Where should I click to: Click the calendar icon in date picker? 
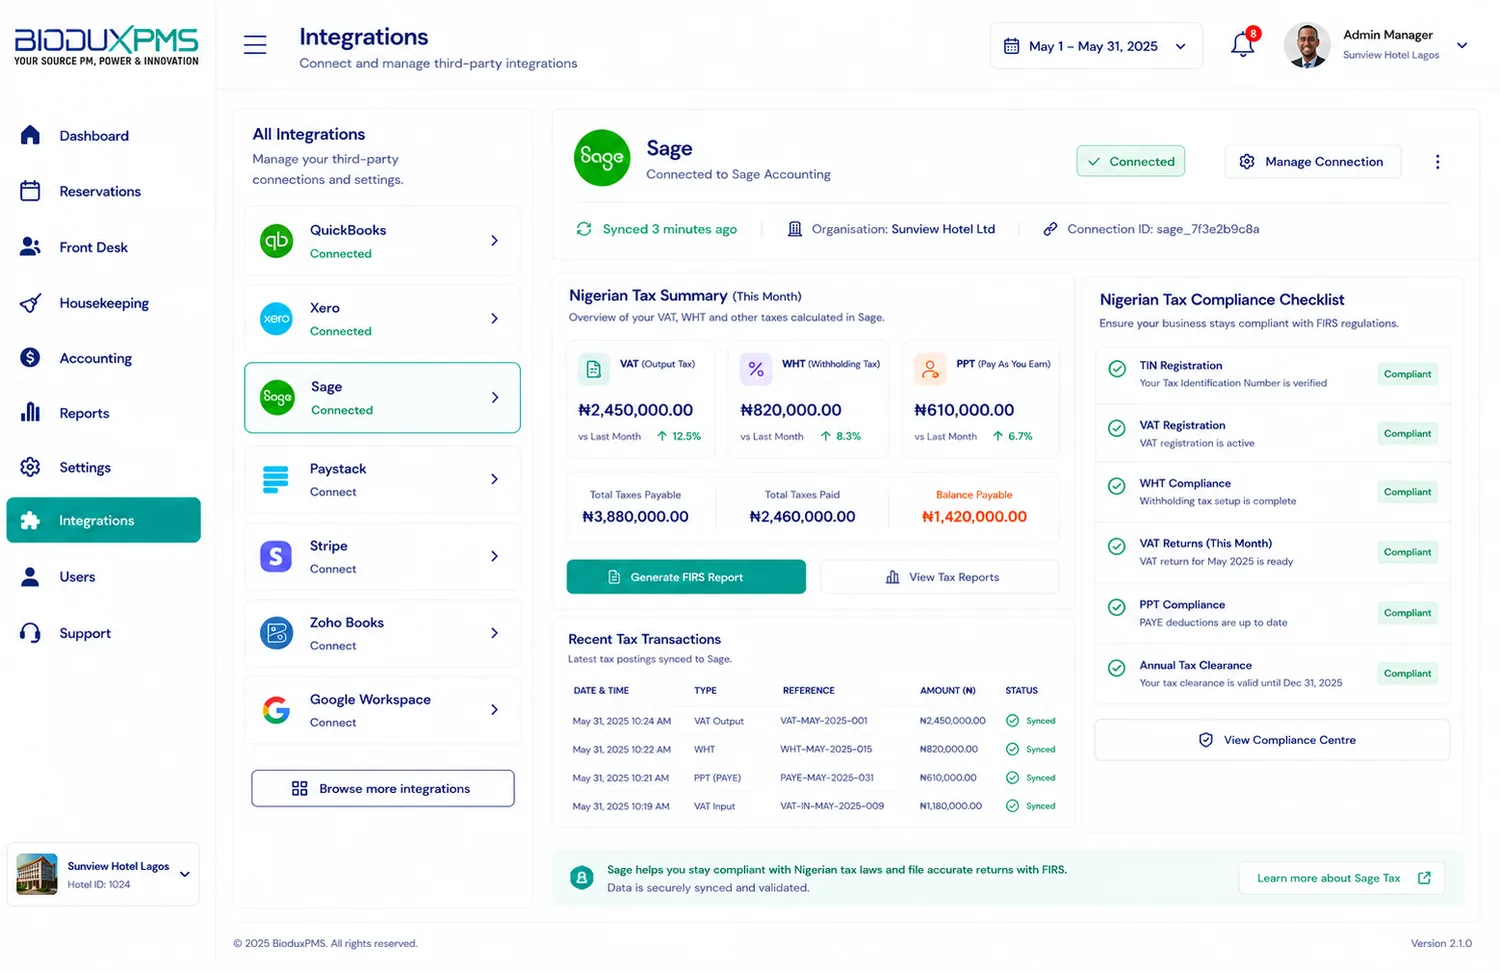1011,46
